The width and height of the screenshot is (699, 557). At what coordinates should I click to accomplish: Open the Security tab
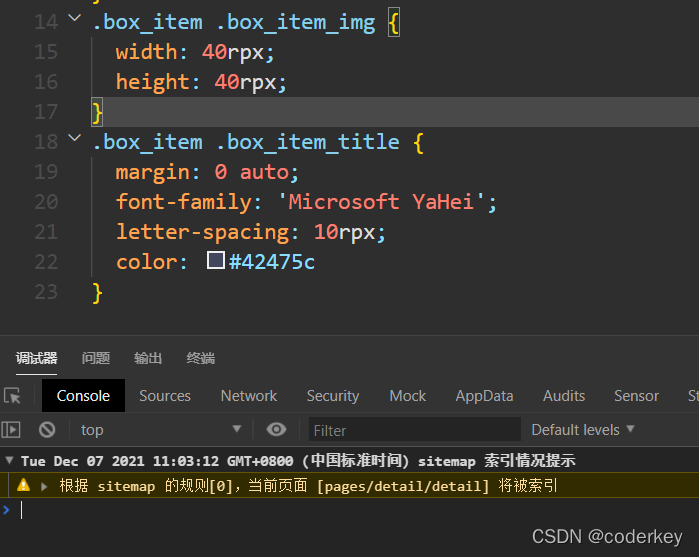click(333, 396)
